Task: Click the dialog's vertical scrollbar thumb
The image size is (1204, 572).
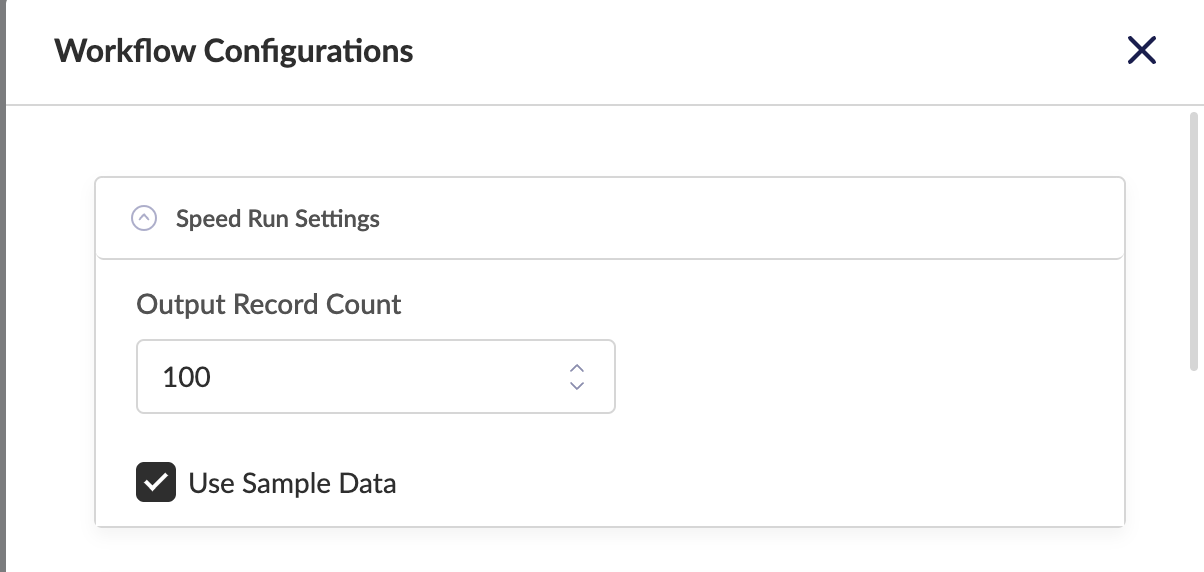Action: pyautogui.click(x=1194, y=240)
